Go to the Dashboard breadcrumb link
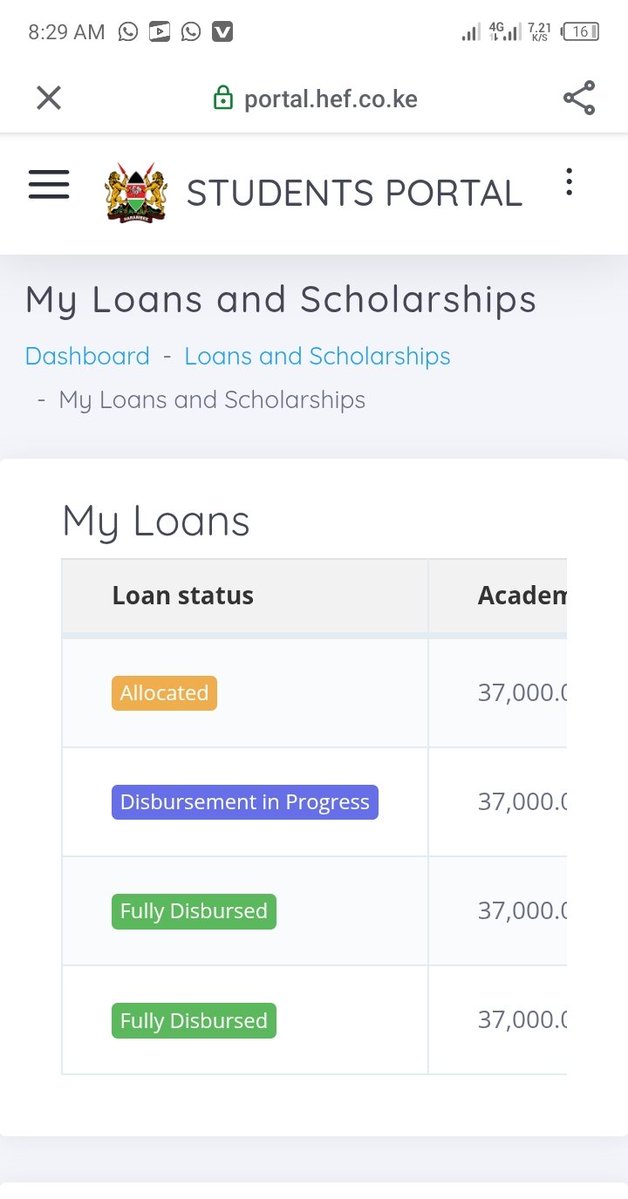Screen dimensions: 628x1199 87,356
